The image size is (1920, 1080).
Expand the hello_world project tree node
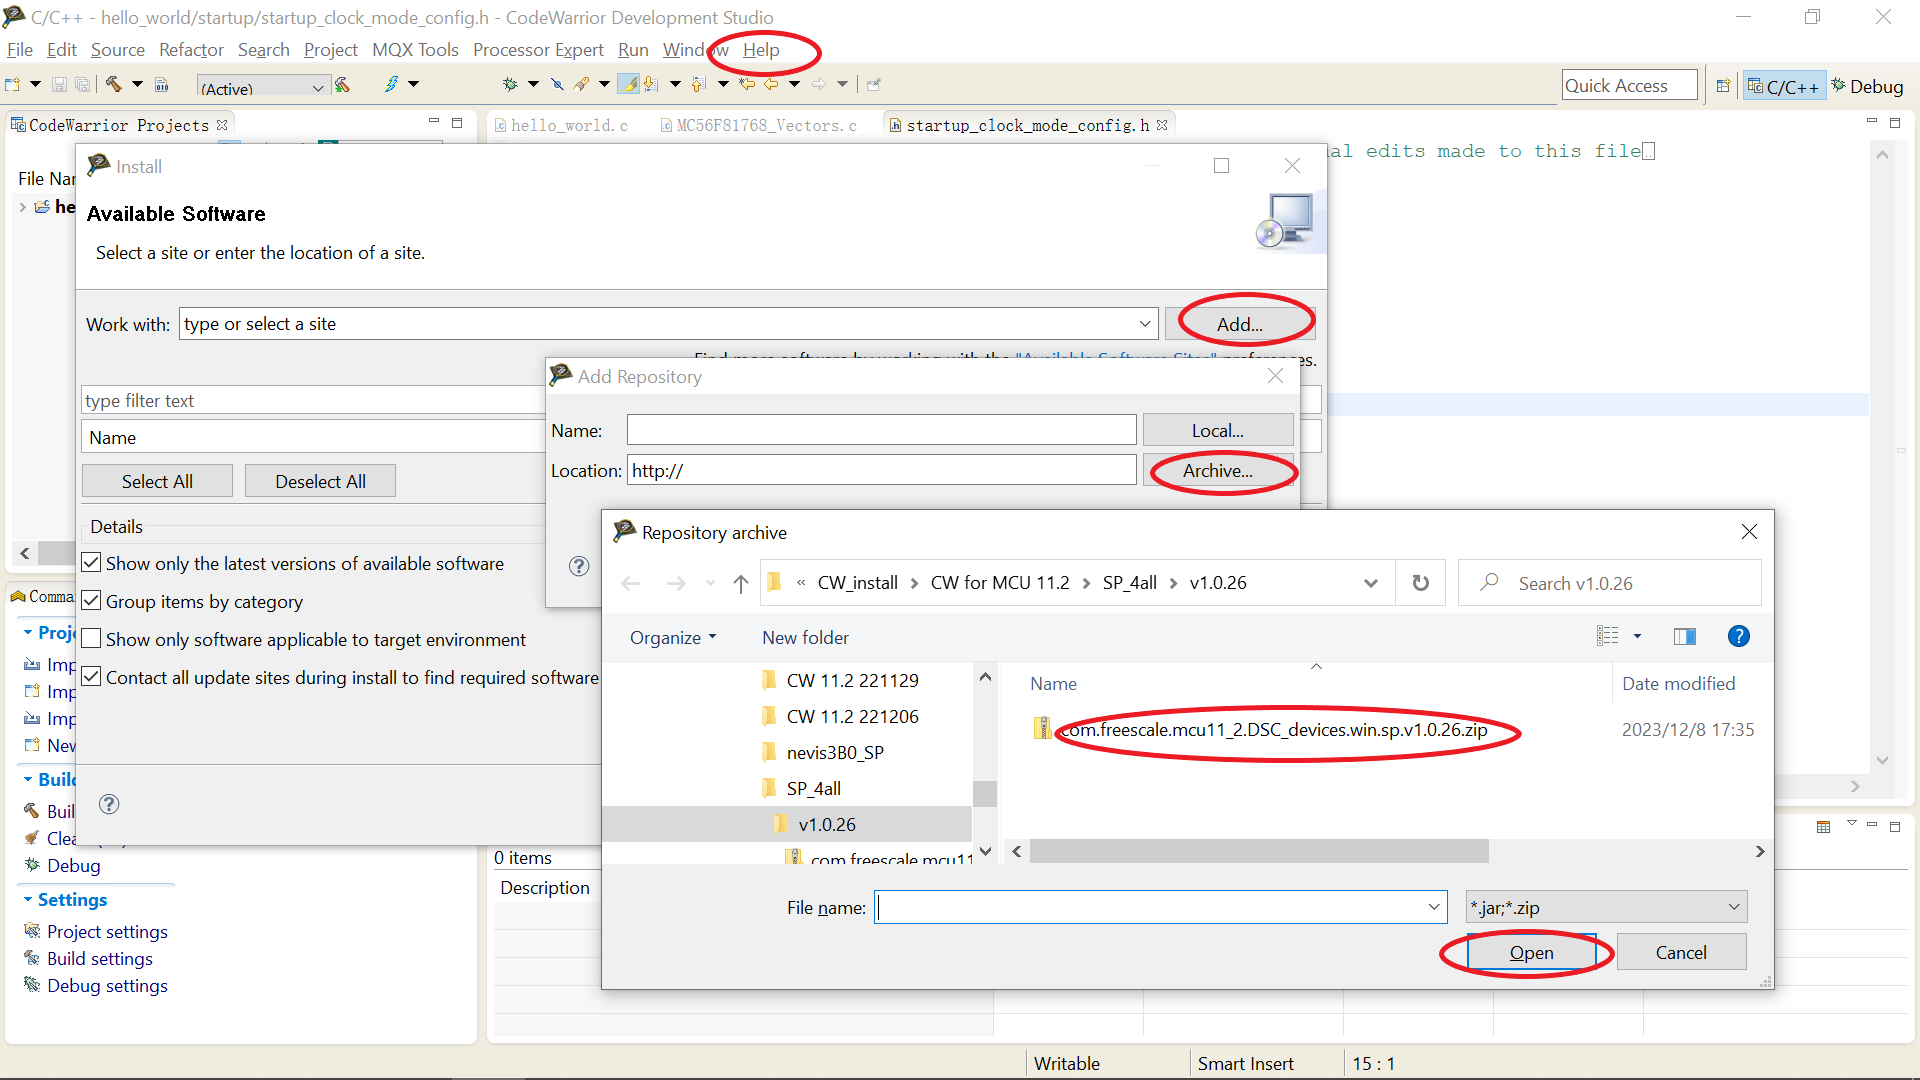pyautogui.click(x=23, y=207)
